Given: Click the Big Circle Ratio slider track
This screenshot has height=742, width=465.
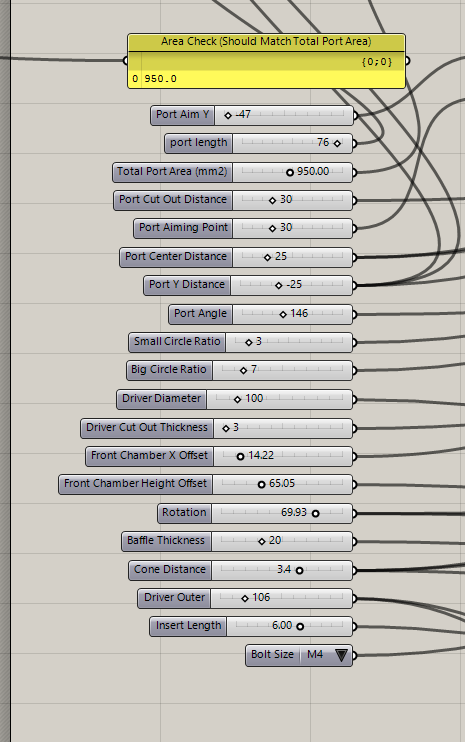Looking at the screenshot, I should click(x=282, y=370).
